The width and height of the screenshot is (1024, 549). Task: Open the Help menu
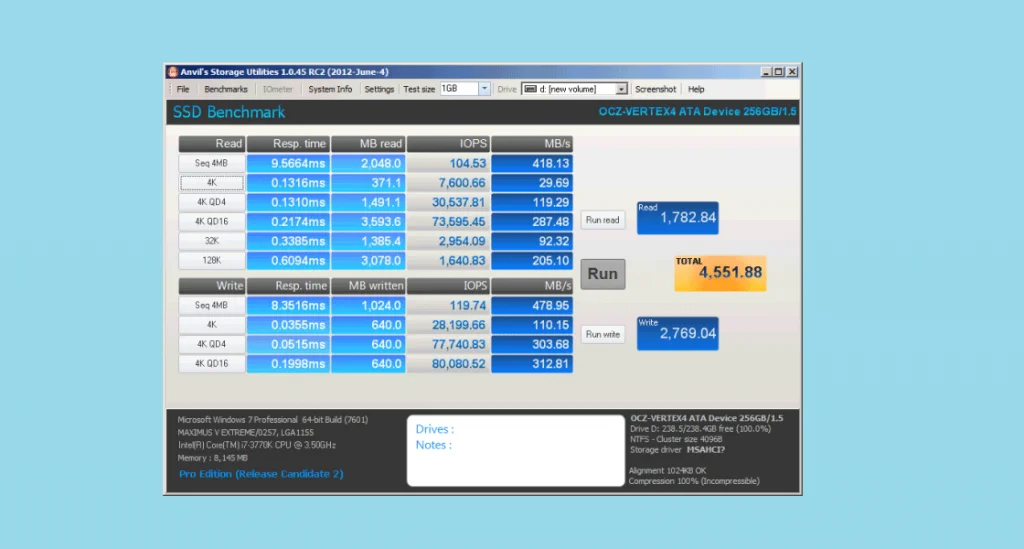696,89
